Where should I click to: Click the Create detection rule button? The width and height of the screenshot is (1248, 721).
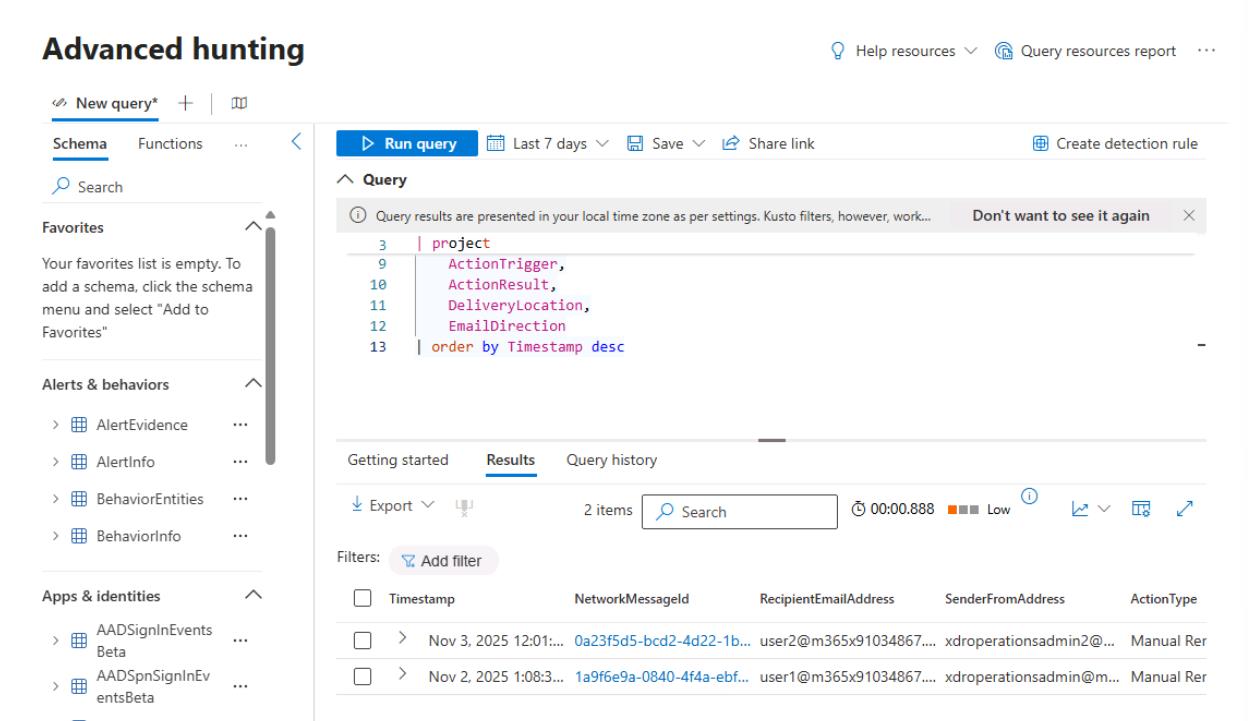click(x=1114, y=144)
